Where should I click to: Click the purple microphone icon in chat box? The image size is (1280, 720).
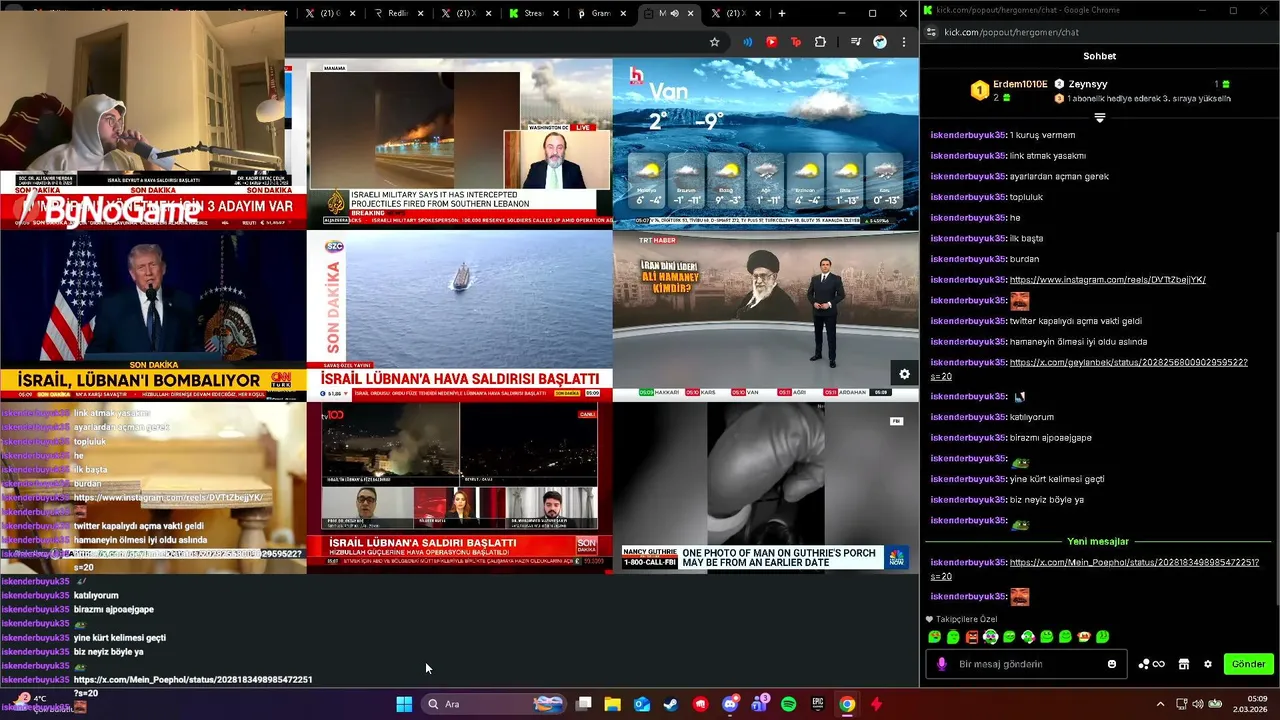coord(941,664)
